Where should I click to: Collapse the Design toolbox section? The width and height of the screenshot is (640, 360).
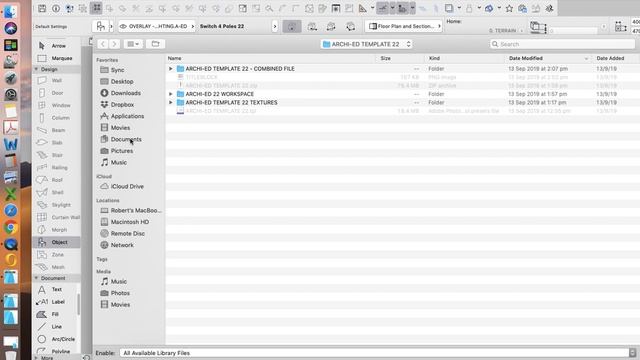click(36, 69)
